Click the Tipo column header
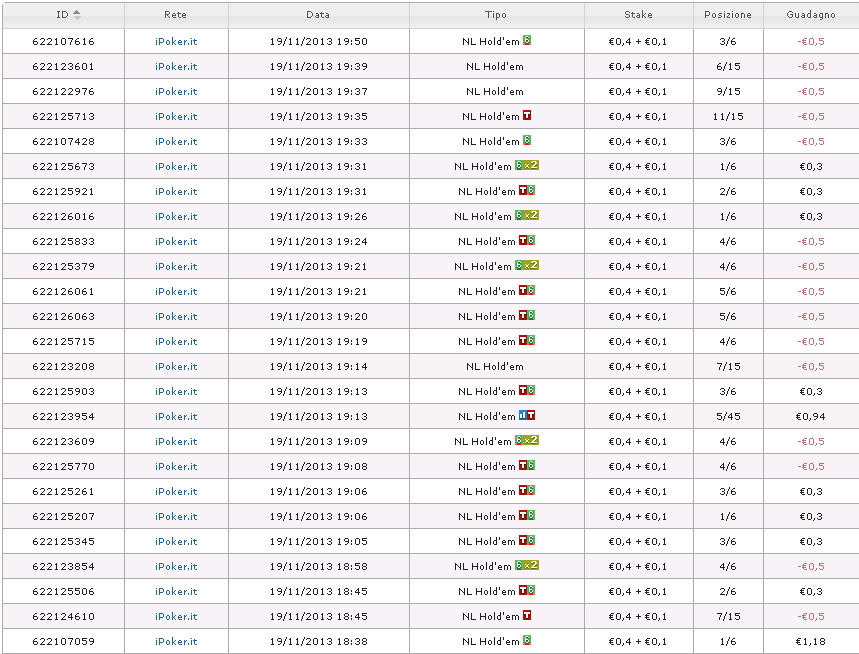 [496, 15]
